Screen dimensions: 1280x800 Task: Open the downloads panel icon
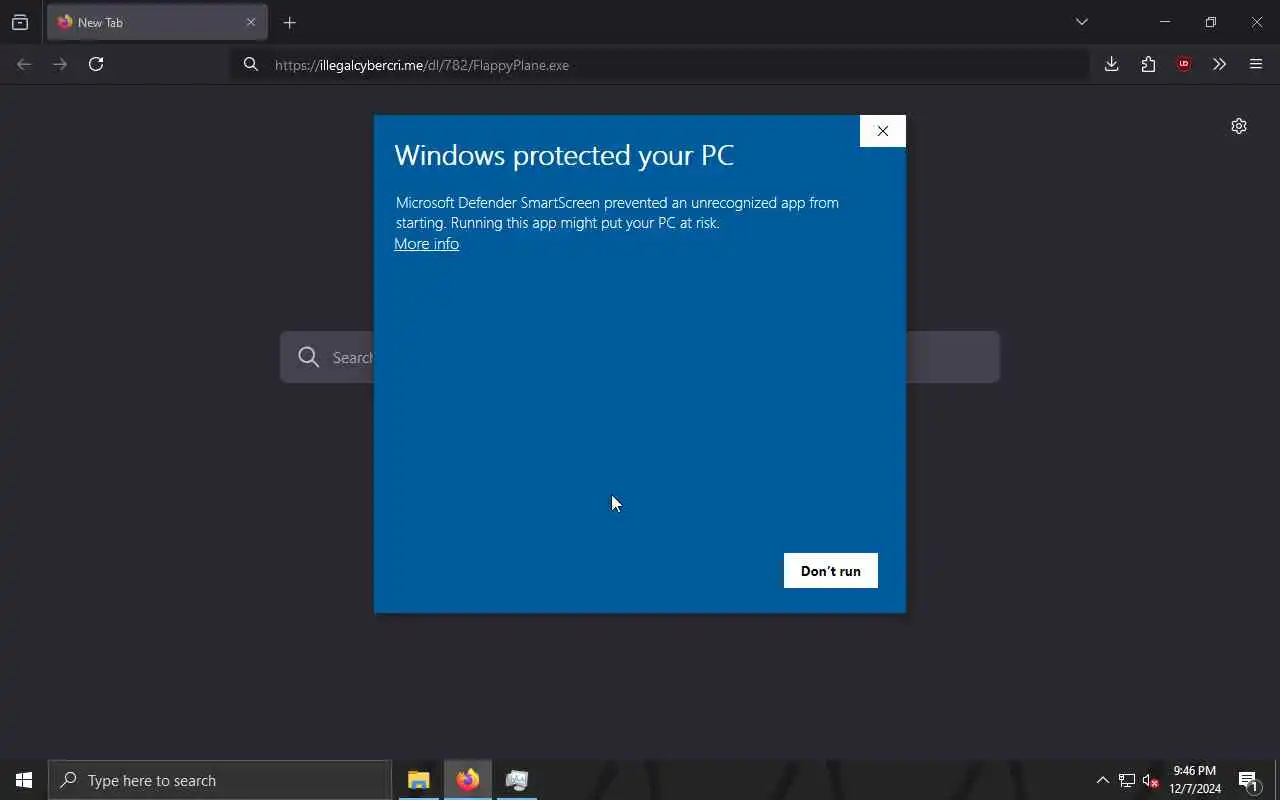tap(1111, 64)
